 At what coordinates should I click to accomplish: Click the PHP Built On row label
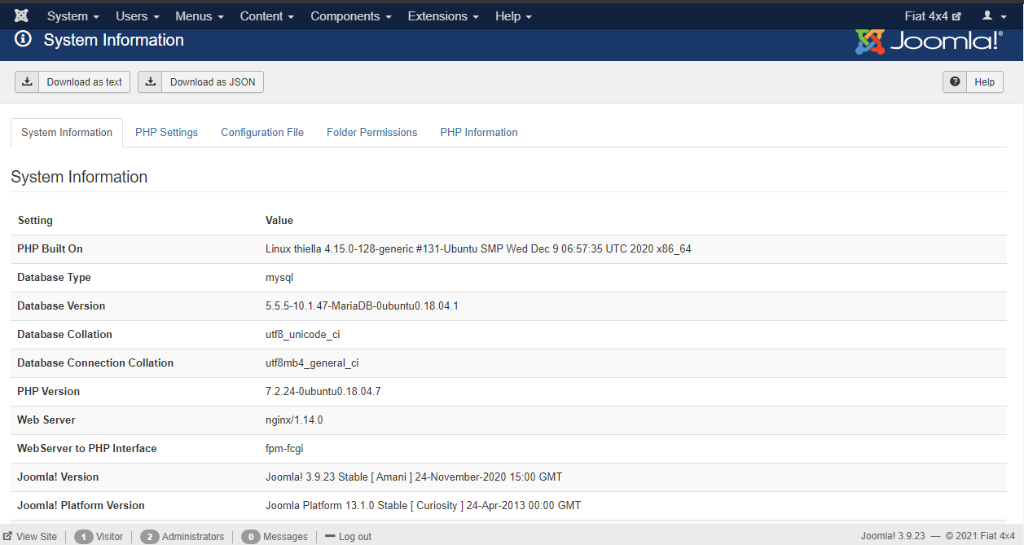[50, 249]
